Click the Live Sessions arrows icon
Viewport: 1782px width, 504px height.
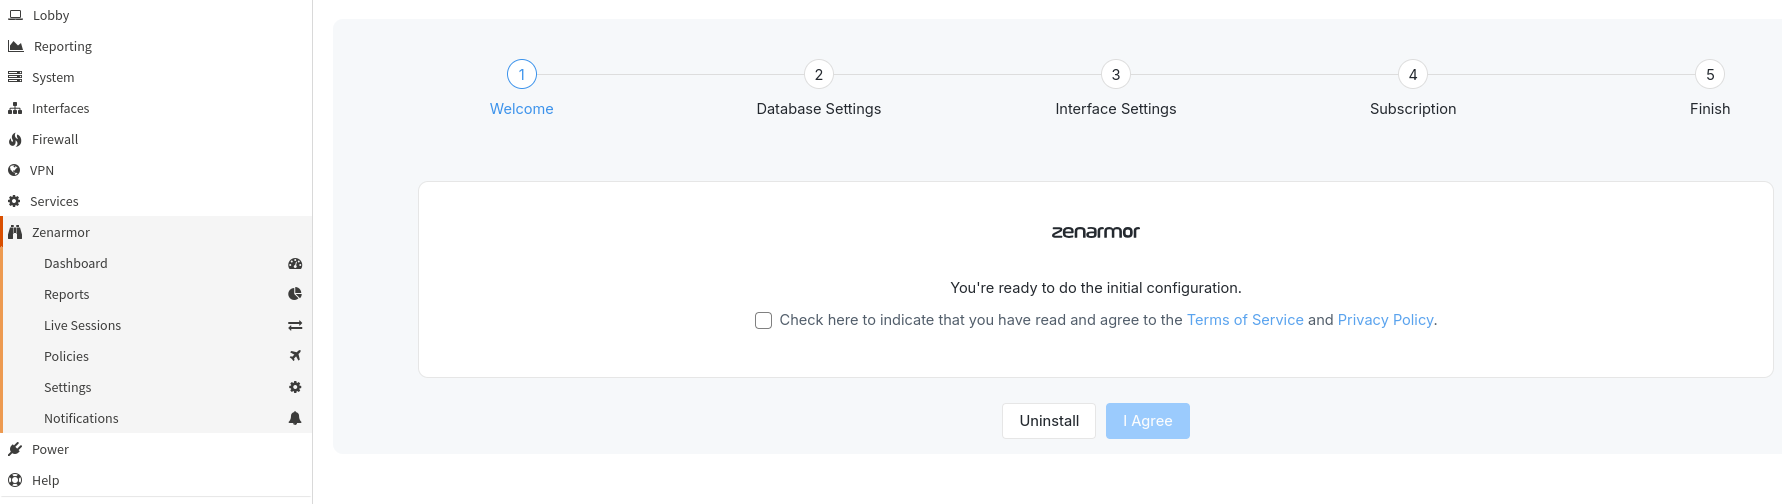pos(295,326)
